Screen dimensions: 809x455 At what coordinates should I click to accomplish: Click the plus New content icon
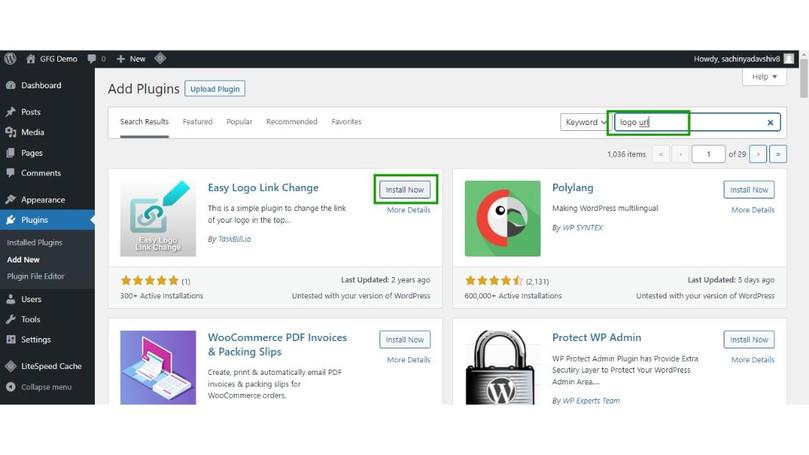point(121,59)
